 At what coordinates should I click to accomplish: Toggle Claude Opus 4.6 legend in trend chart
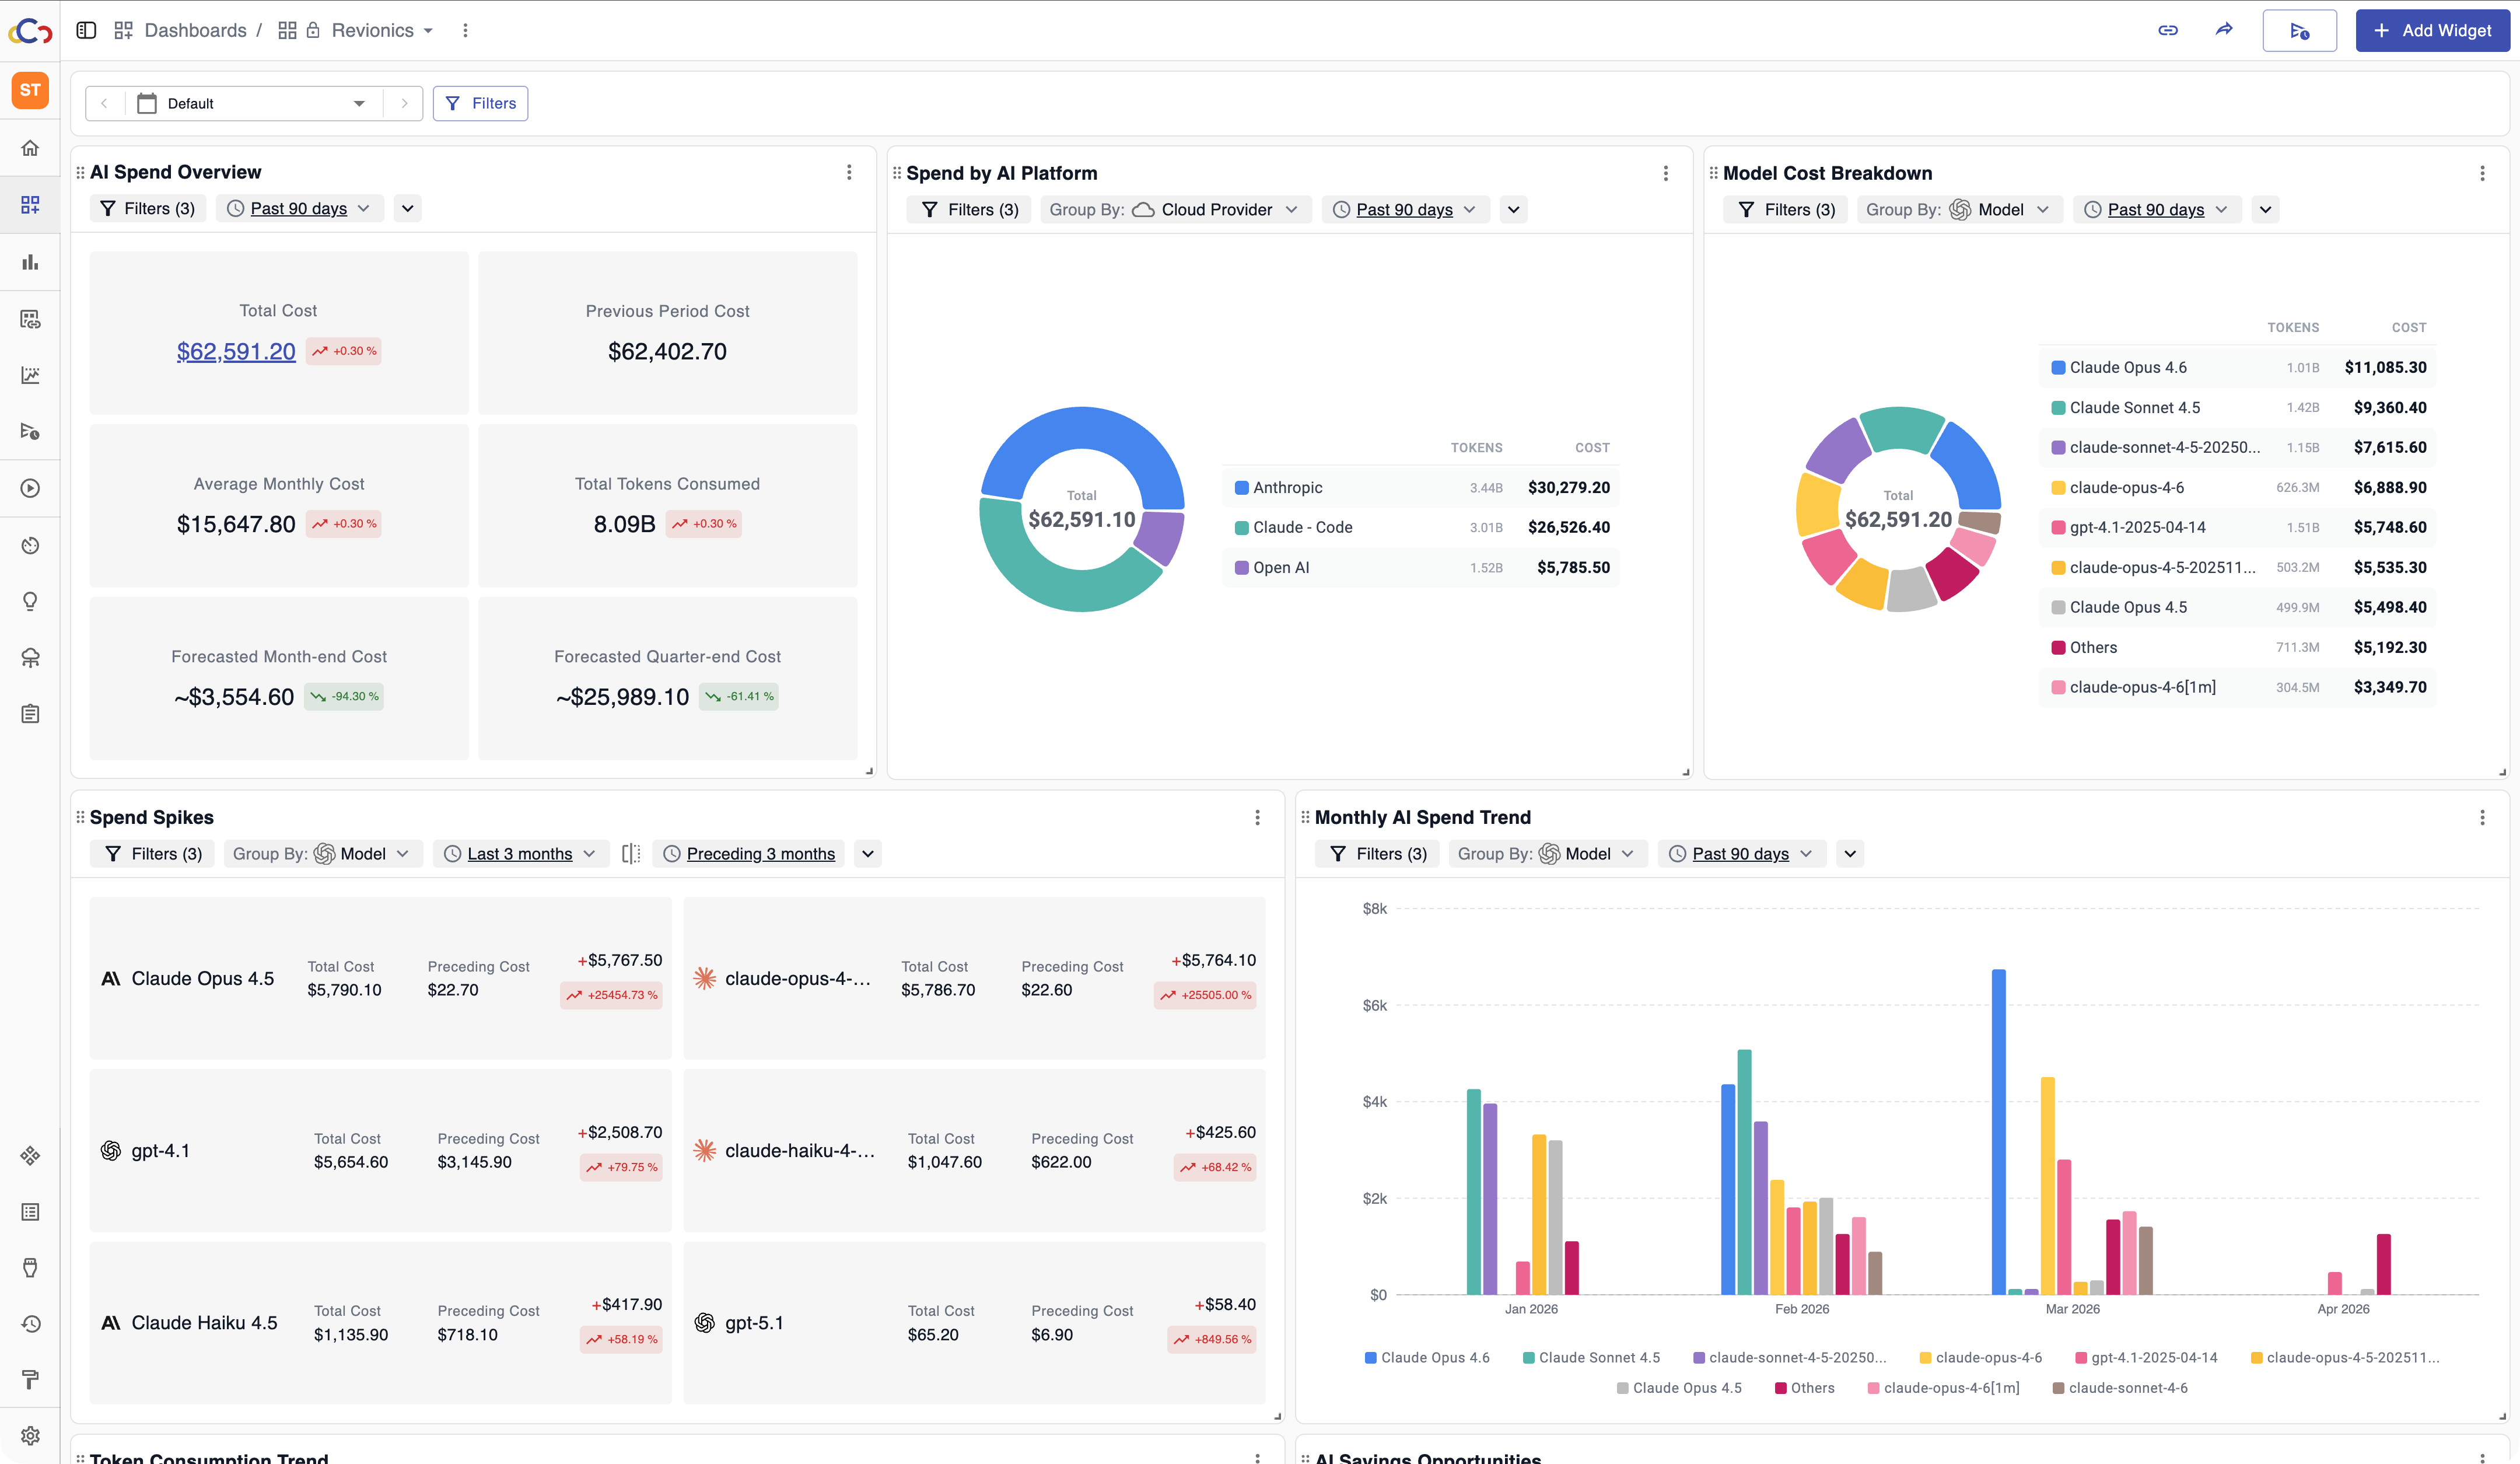(x=1427, y=1357)
